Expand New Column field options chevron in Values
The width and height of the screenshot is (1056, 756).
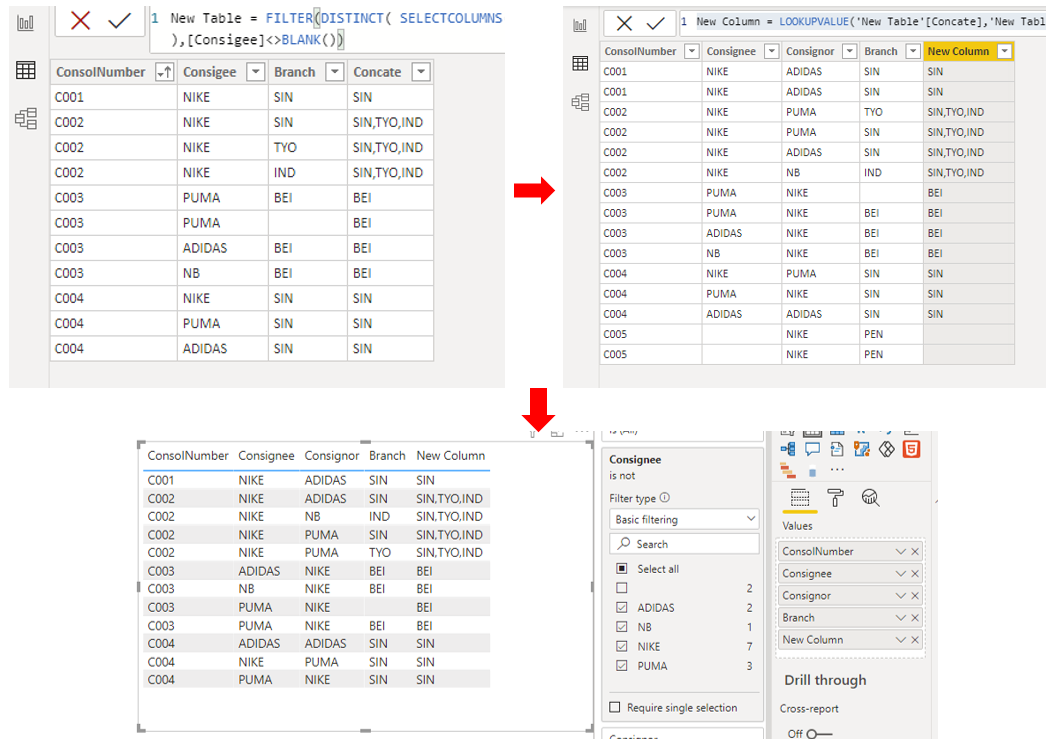(x=900, y=640)
